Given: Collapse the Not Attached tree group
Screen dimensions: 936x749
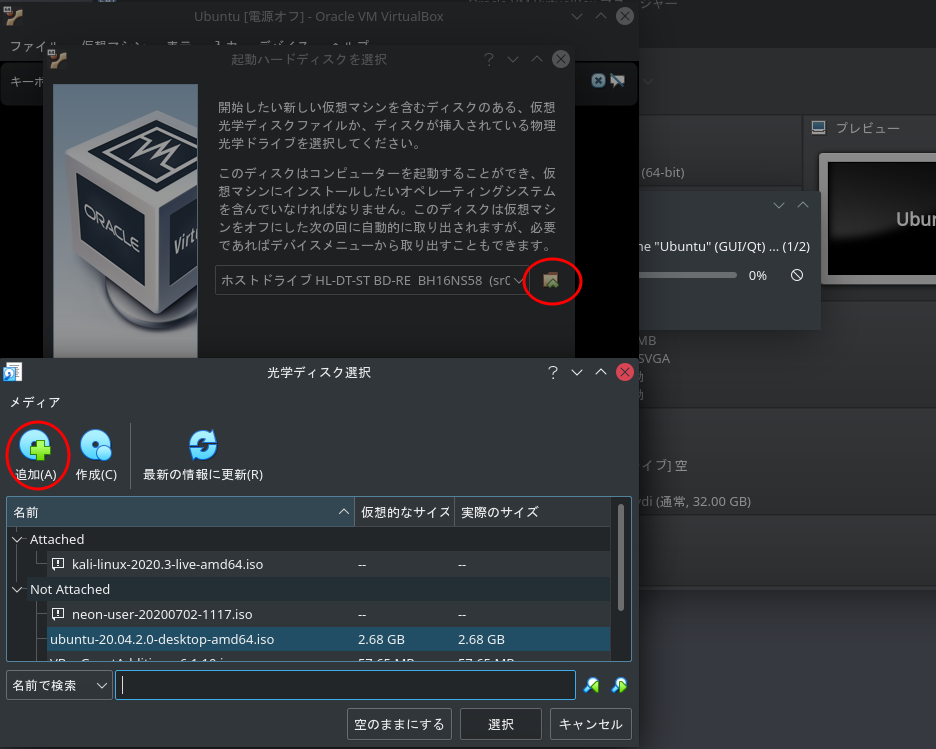Looking at the screenshot, I should pyautogui.click(x=17, y=589).
